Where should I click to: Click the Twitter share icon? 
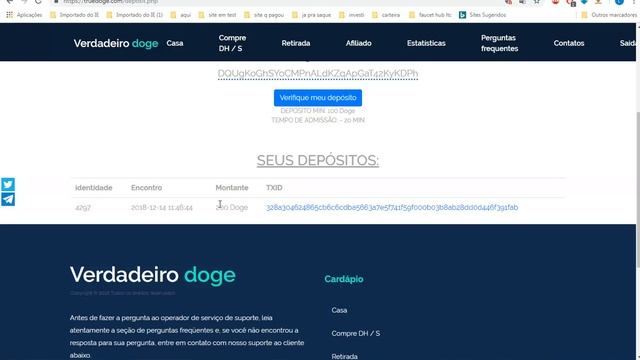click(x=8, y=184)
